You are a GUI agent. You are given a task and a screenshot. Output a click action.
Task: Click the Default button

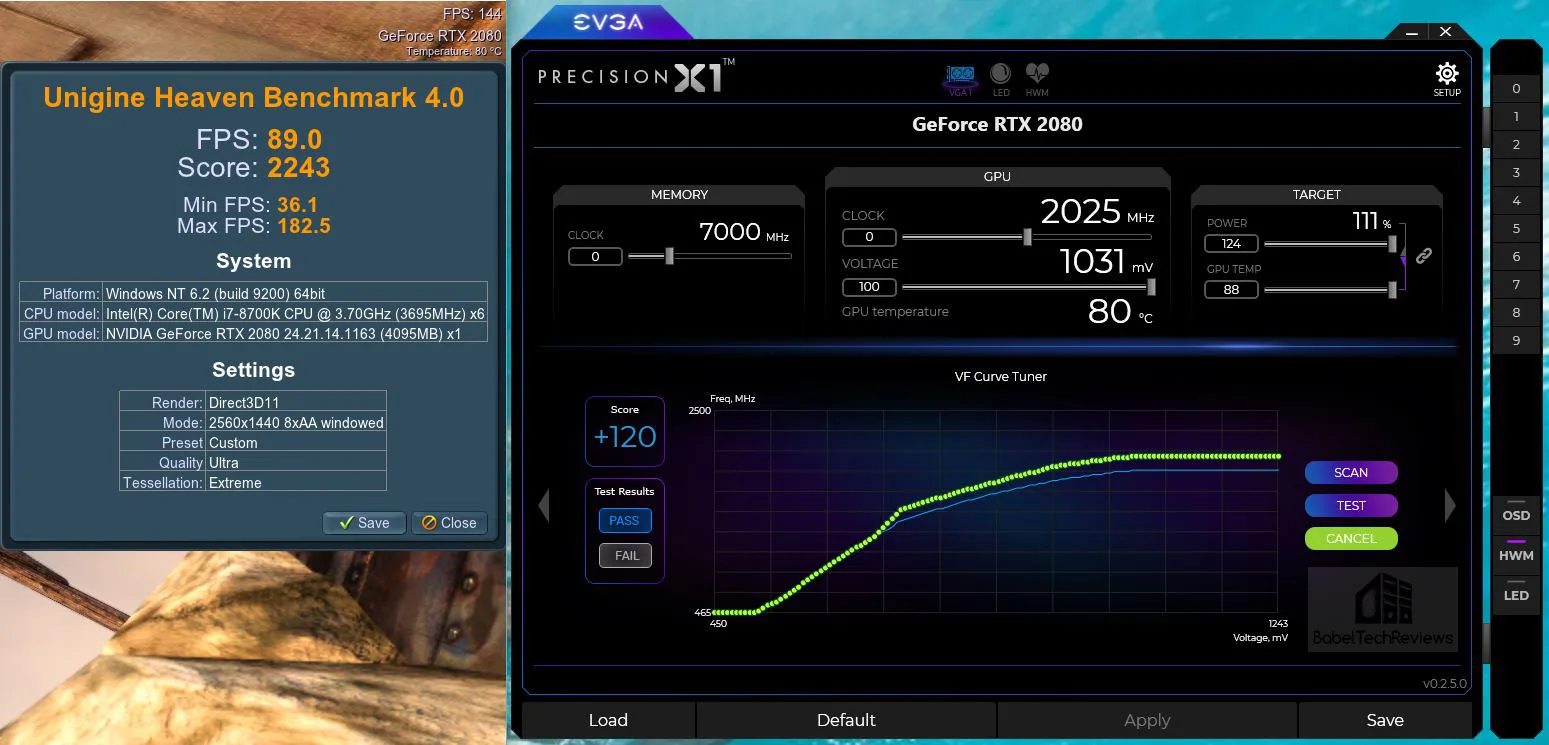[x=846, y=720]
